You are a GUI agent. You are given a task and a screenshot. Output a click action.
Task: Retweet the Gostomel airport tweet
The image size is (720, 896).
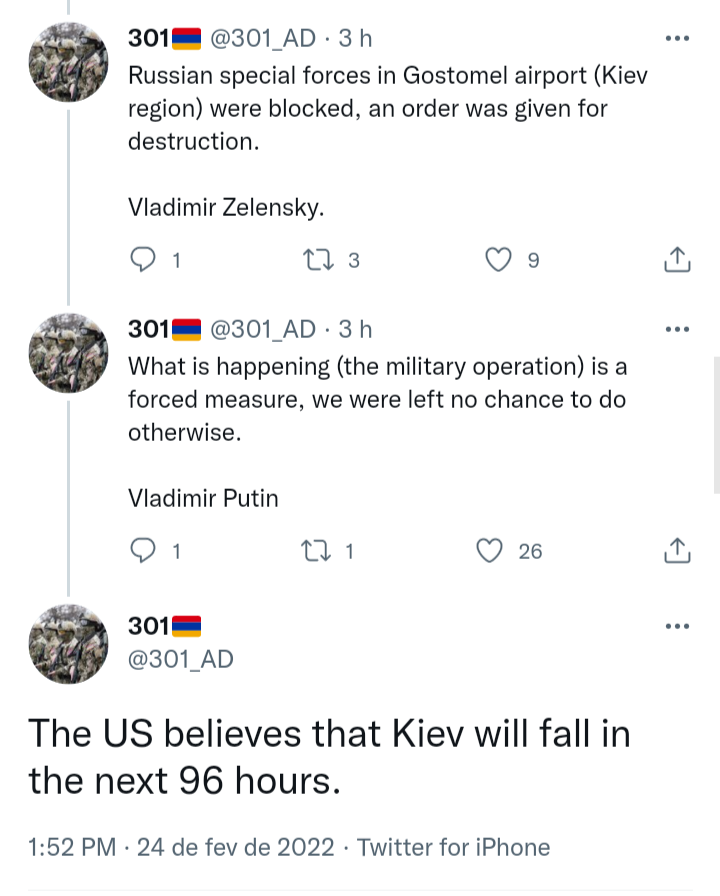(319, 260)
